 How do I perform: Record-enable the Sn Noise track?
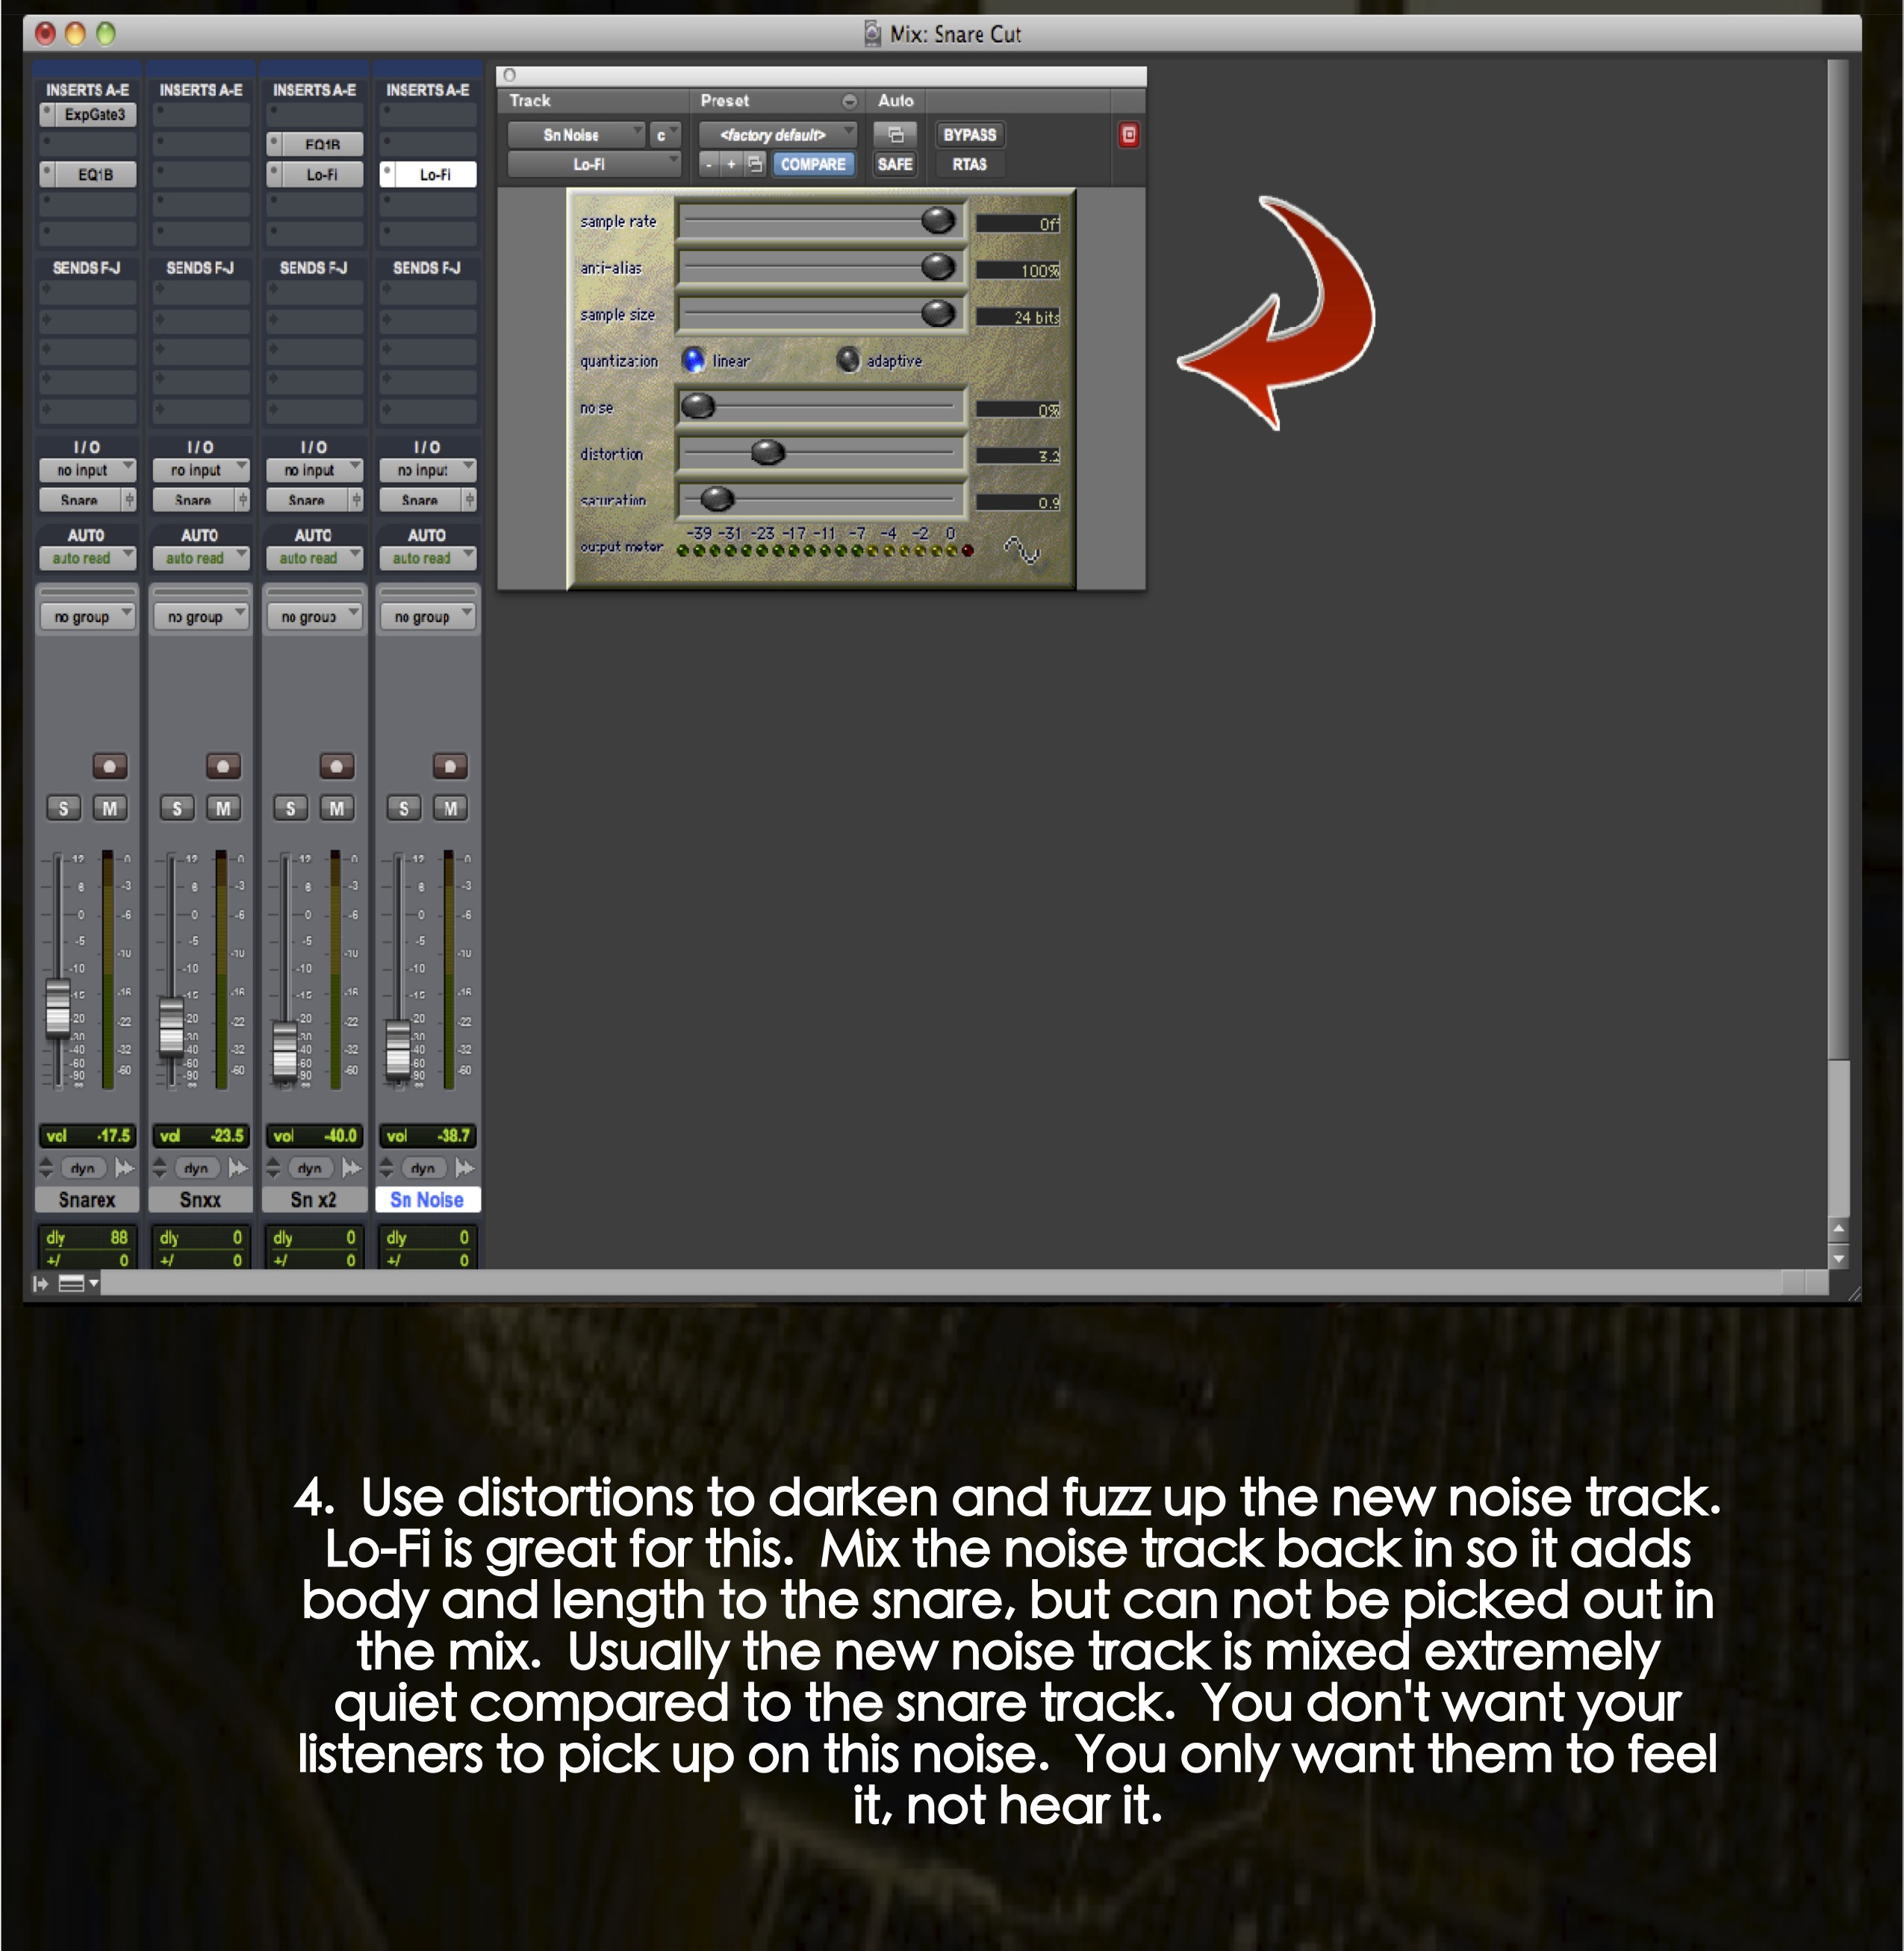pyautogui.click(x=450, y=766)
